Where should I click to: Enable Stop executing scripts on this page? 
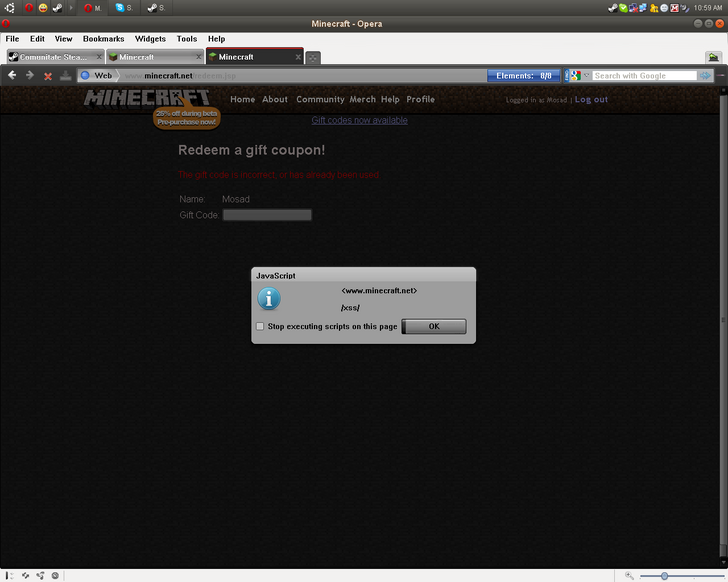click(x=260, y=327)
